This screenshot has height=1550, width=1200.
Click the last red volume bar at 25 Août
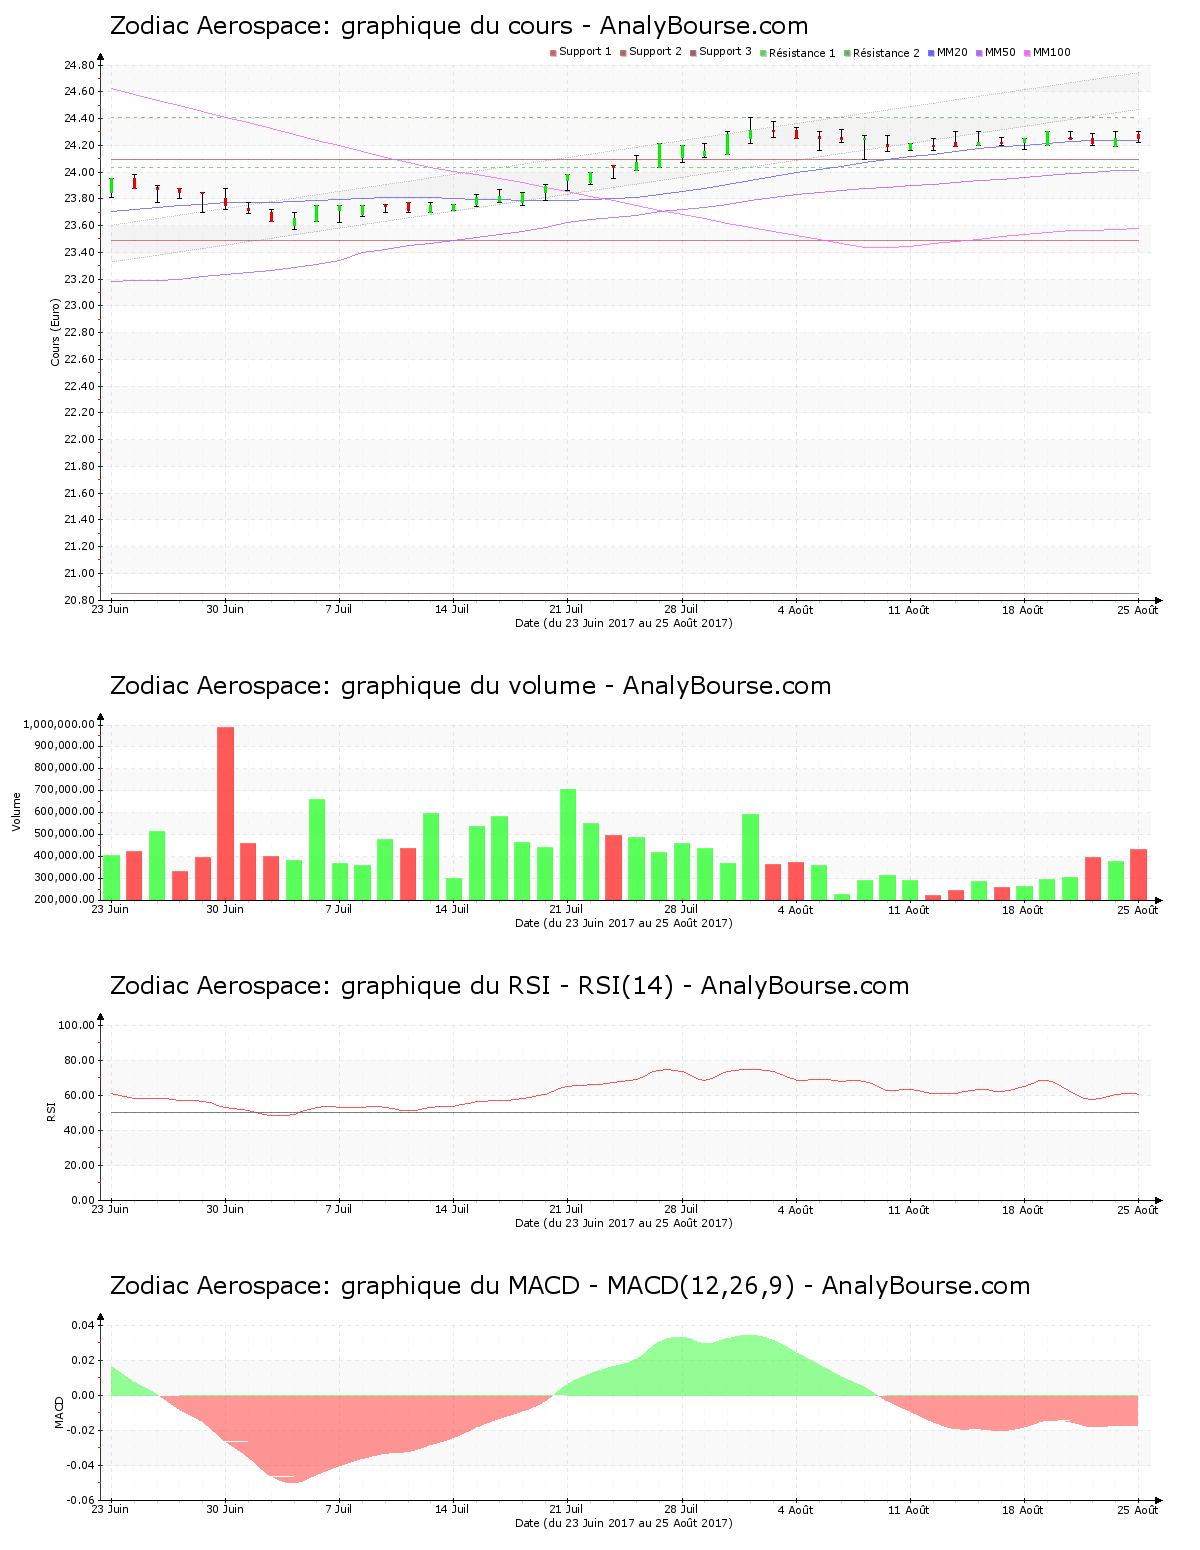1138,874
